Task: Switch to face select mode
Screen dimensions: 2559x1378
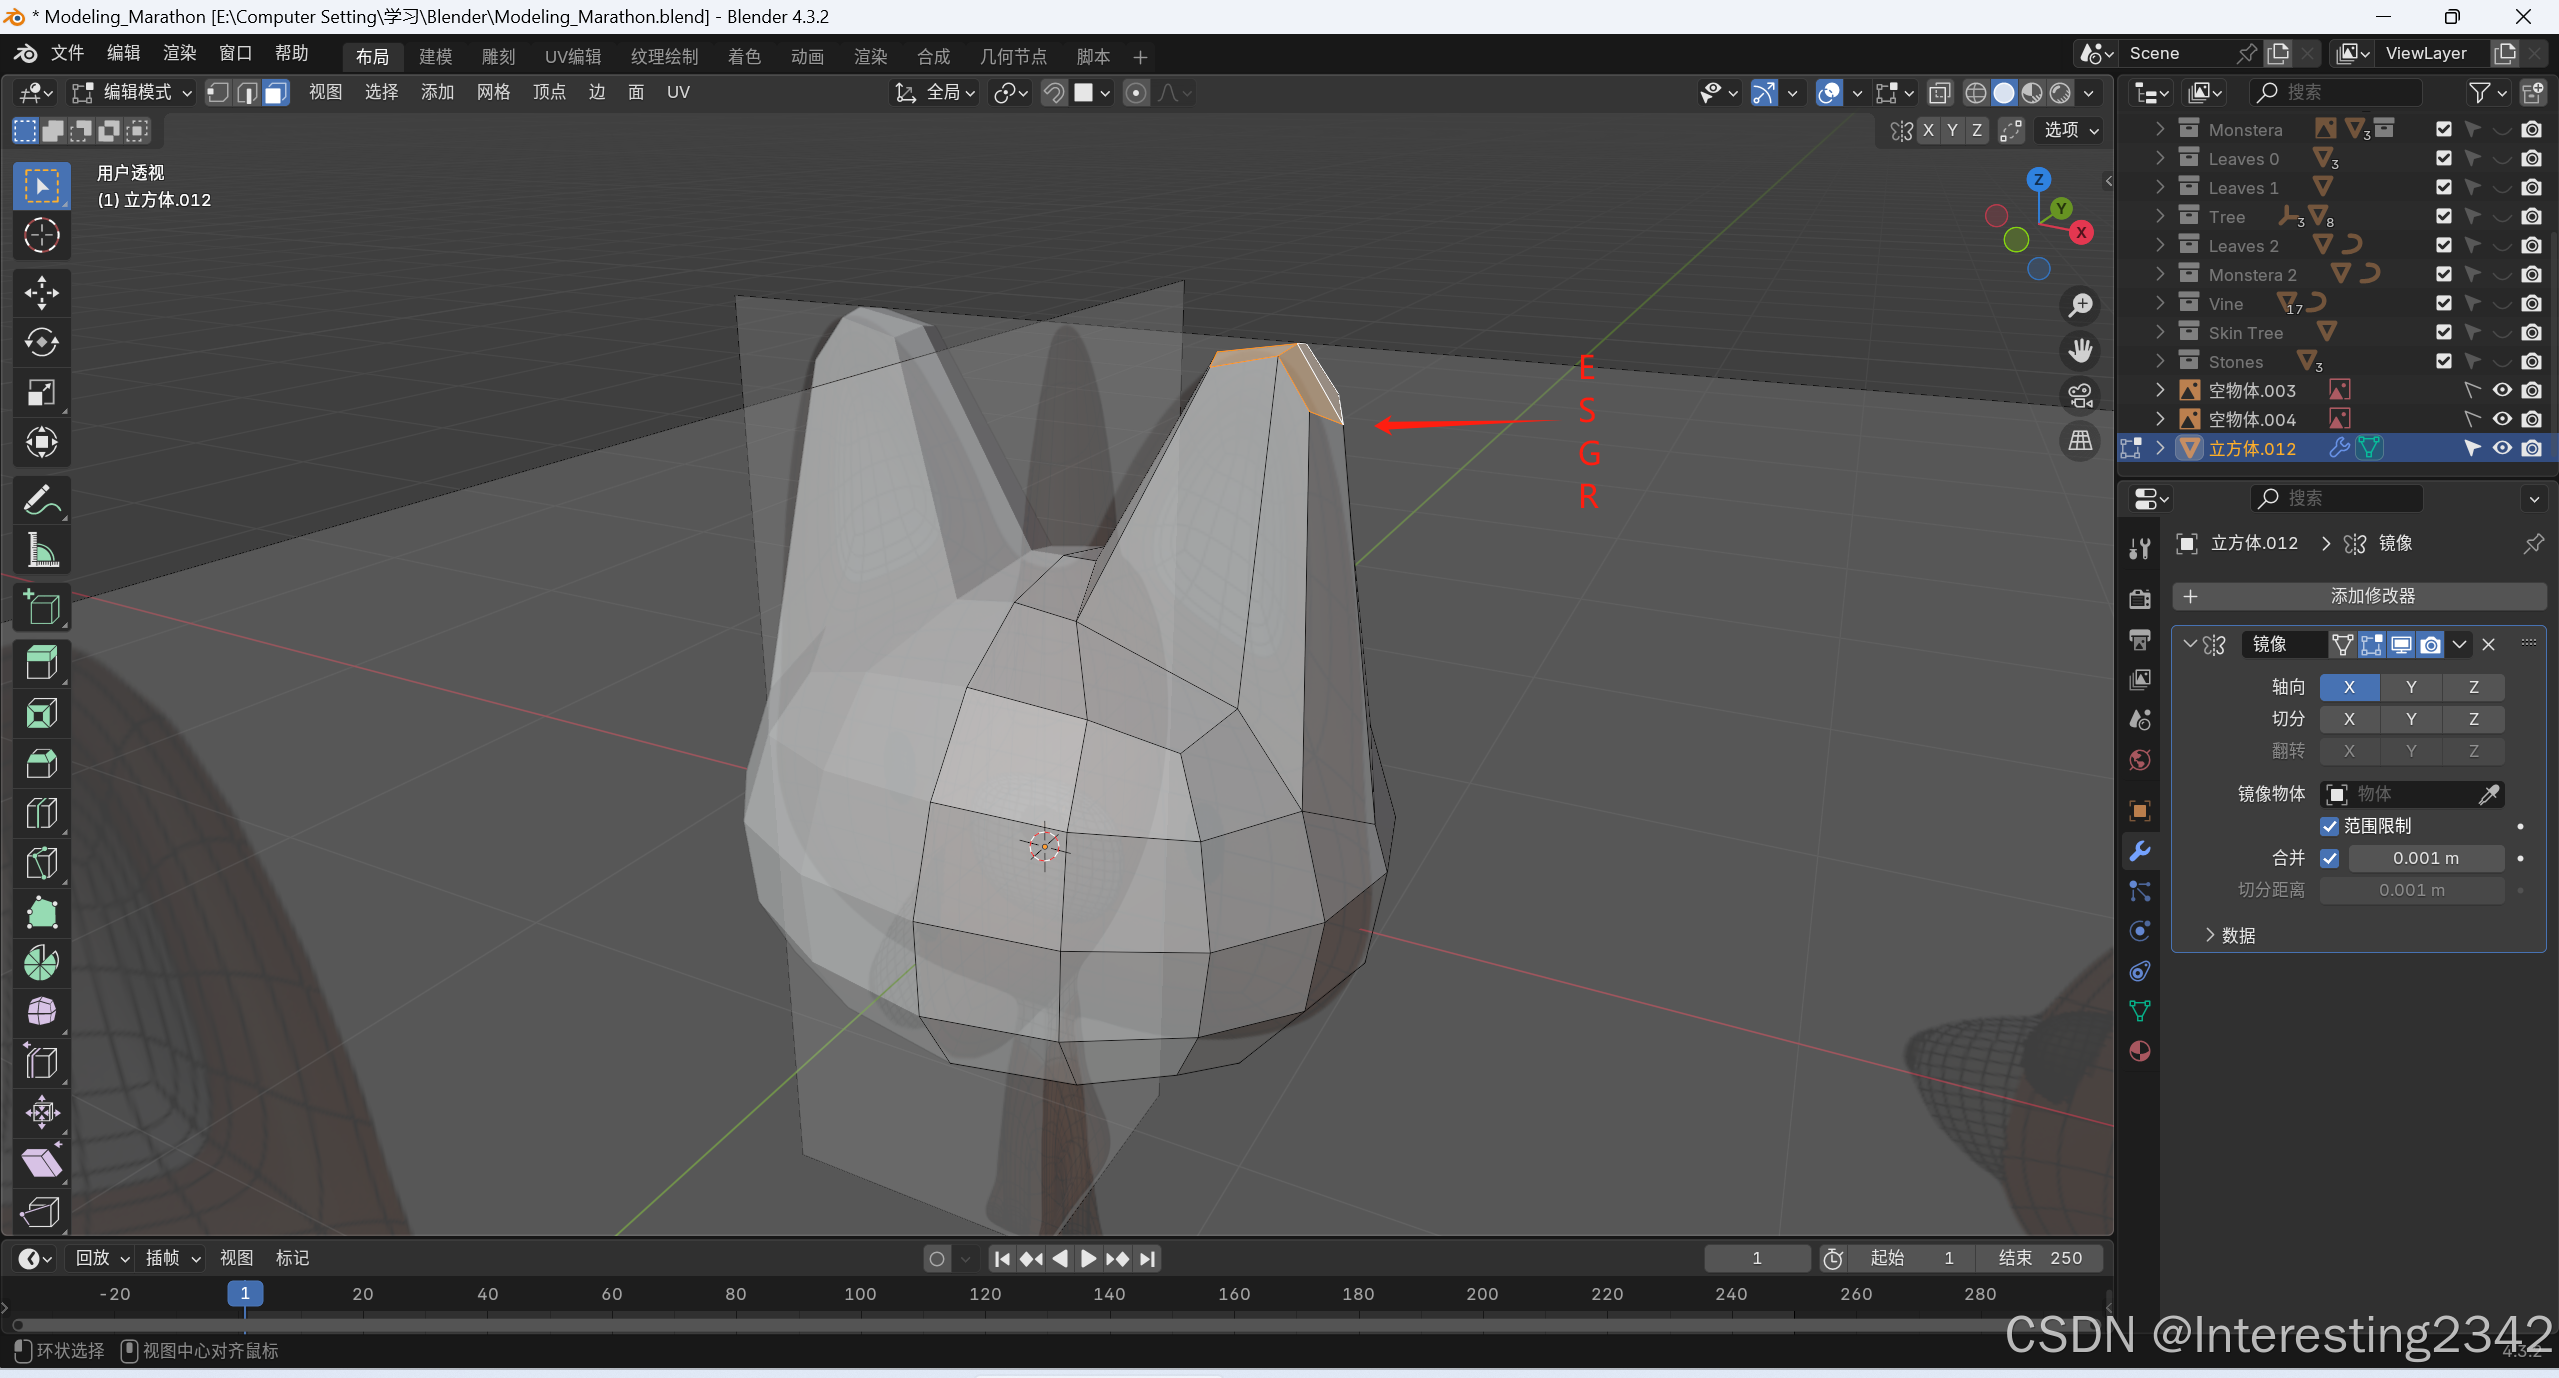Action: point(276,93)
